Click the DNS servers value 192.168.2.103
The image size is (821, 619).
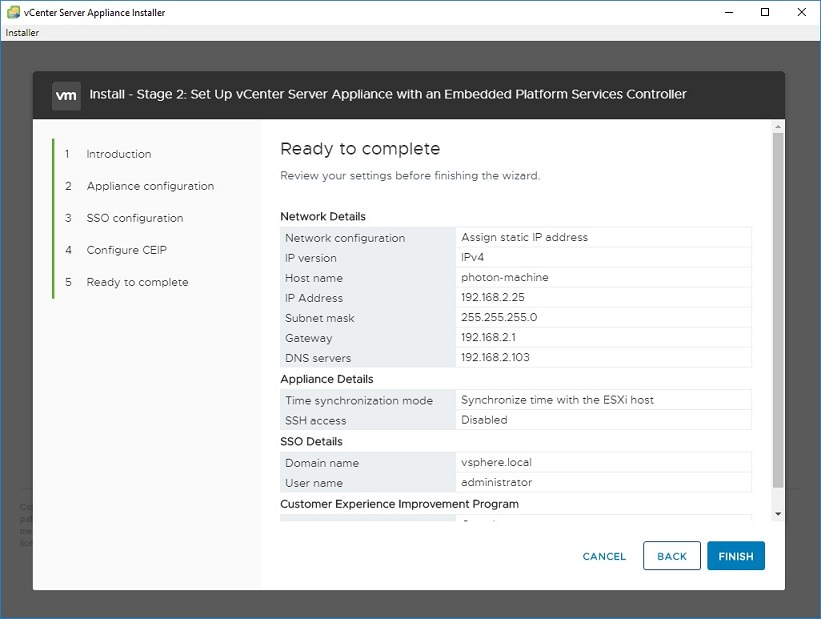point(495,357)
